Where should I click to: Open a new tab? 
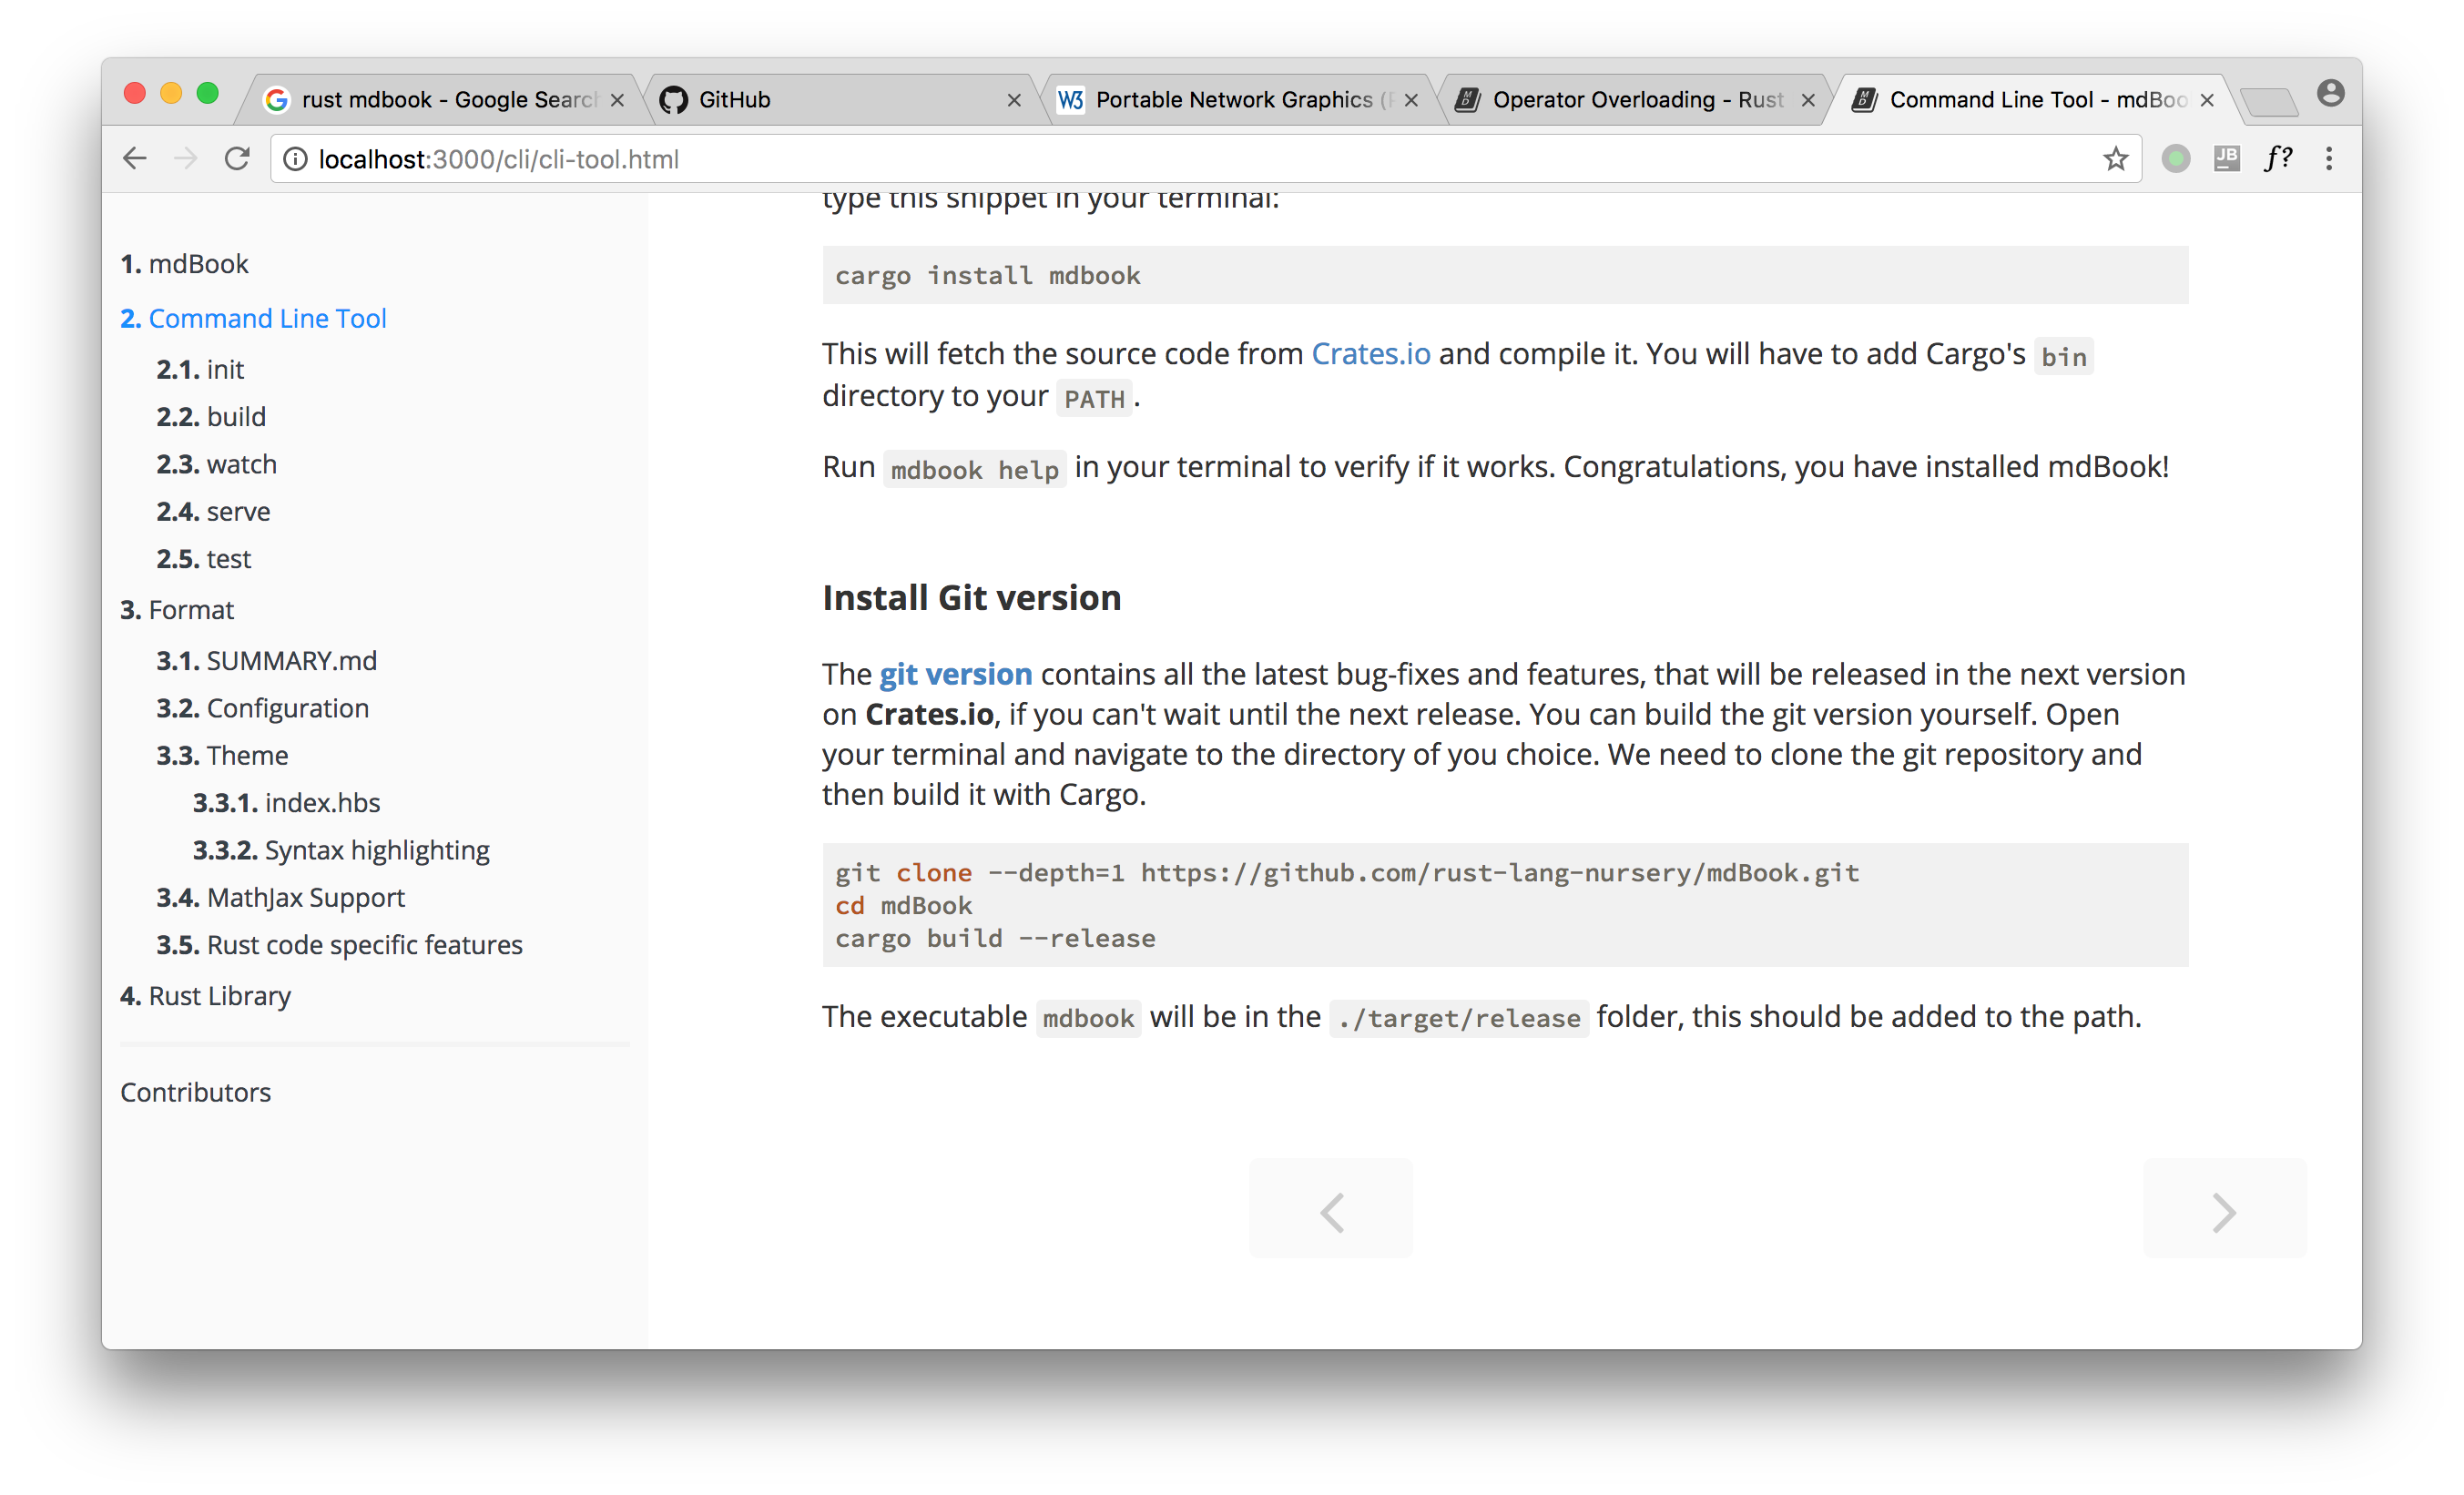2268,101
